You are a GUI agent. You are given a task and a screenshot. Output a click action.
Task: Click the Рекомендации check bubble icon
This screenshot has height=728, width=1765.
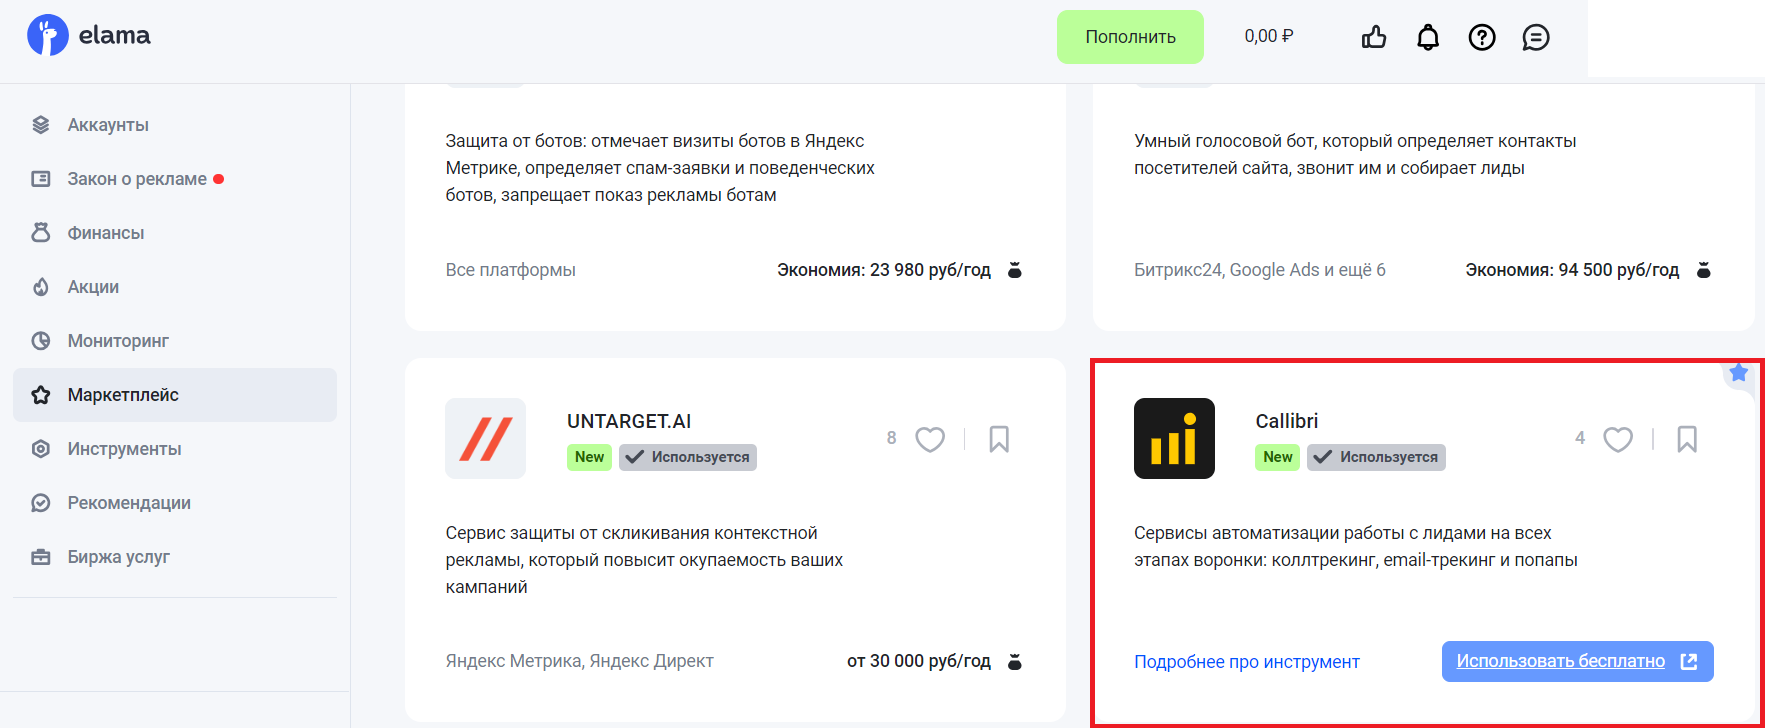point(41,503)
